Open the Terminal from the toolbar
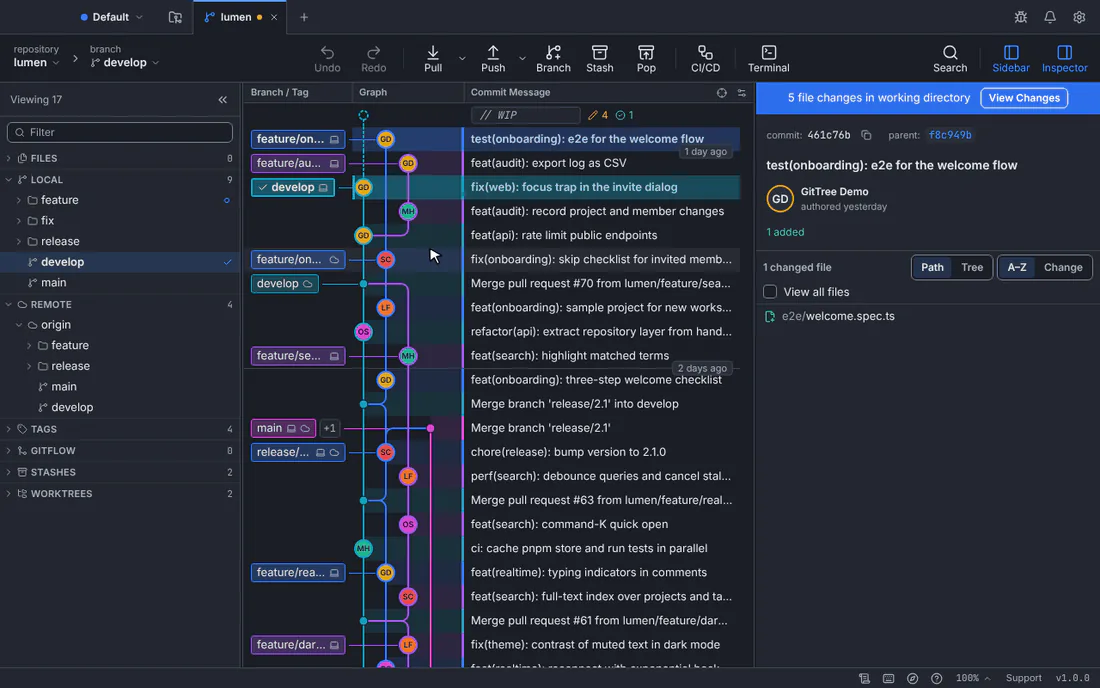 (768, 59)
